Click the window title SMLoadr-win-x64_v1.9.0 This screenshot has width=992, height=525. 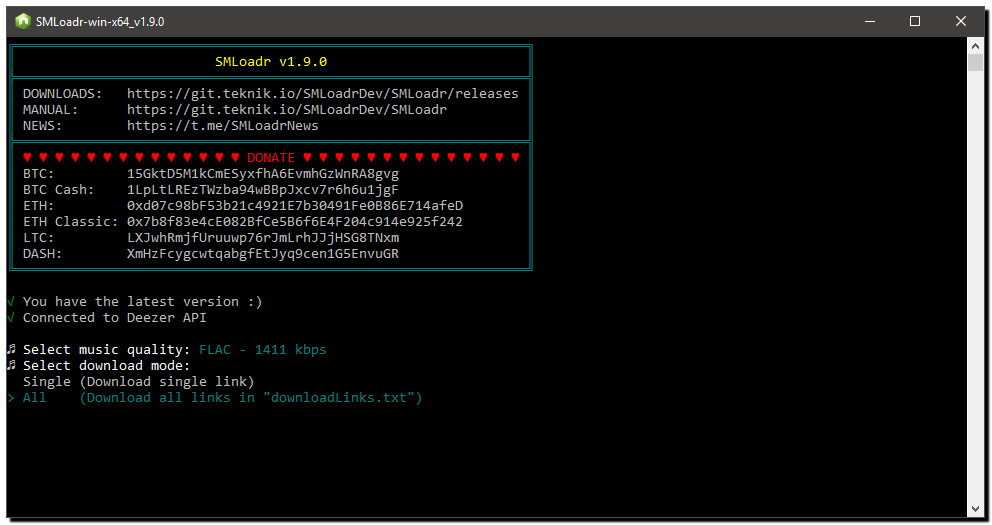point(100,22)
